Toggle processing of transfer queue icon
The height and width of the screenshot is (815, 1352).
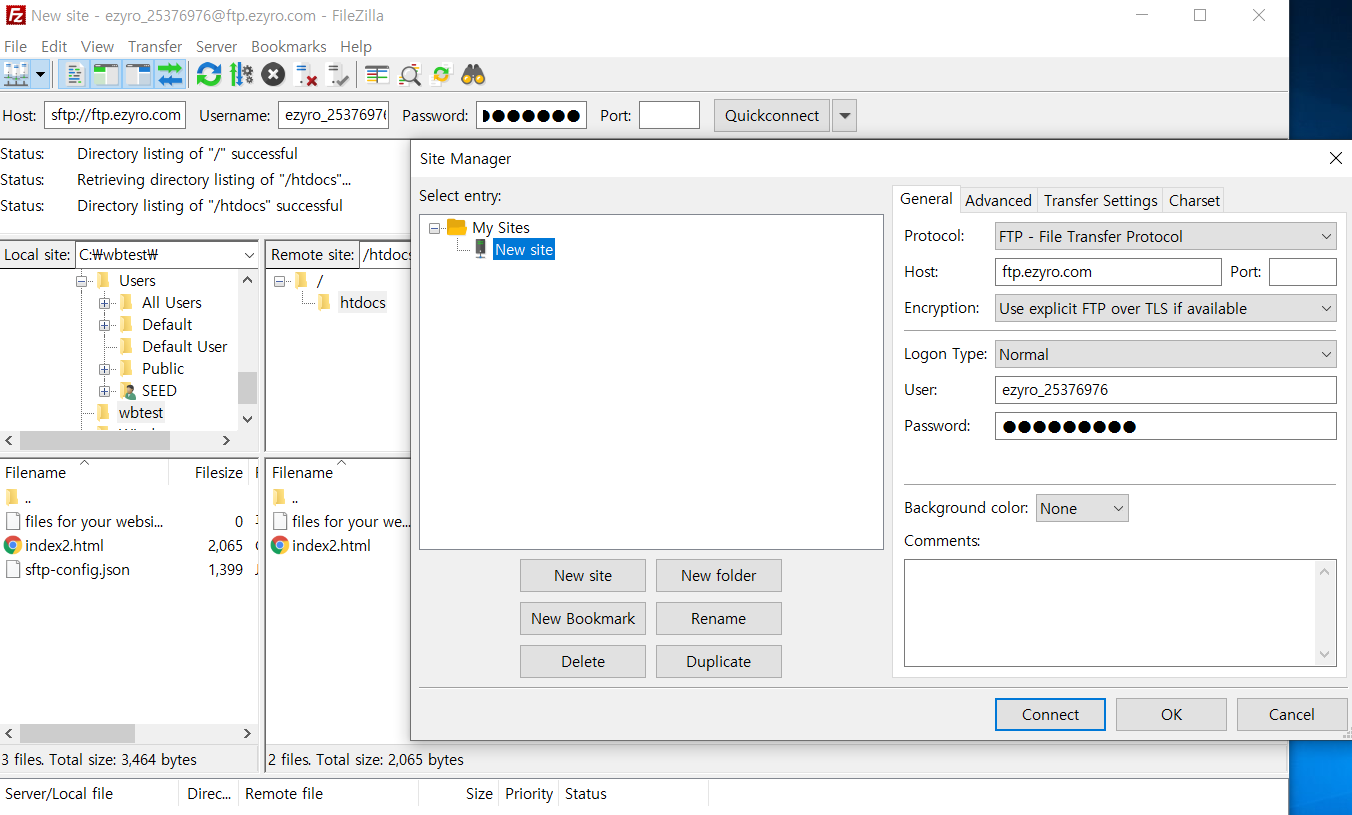coord(241,74)
